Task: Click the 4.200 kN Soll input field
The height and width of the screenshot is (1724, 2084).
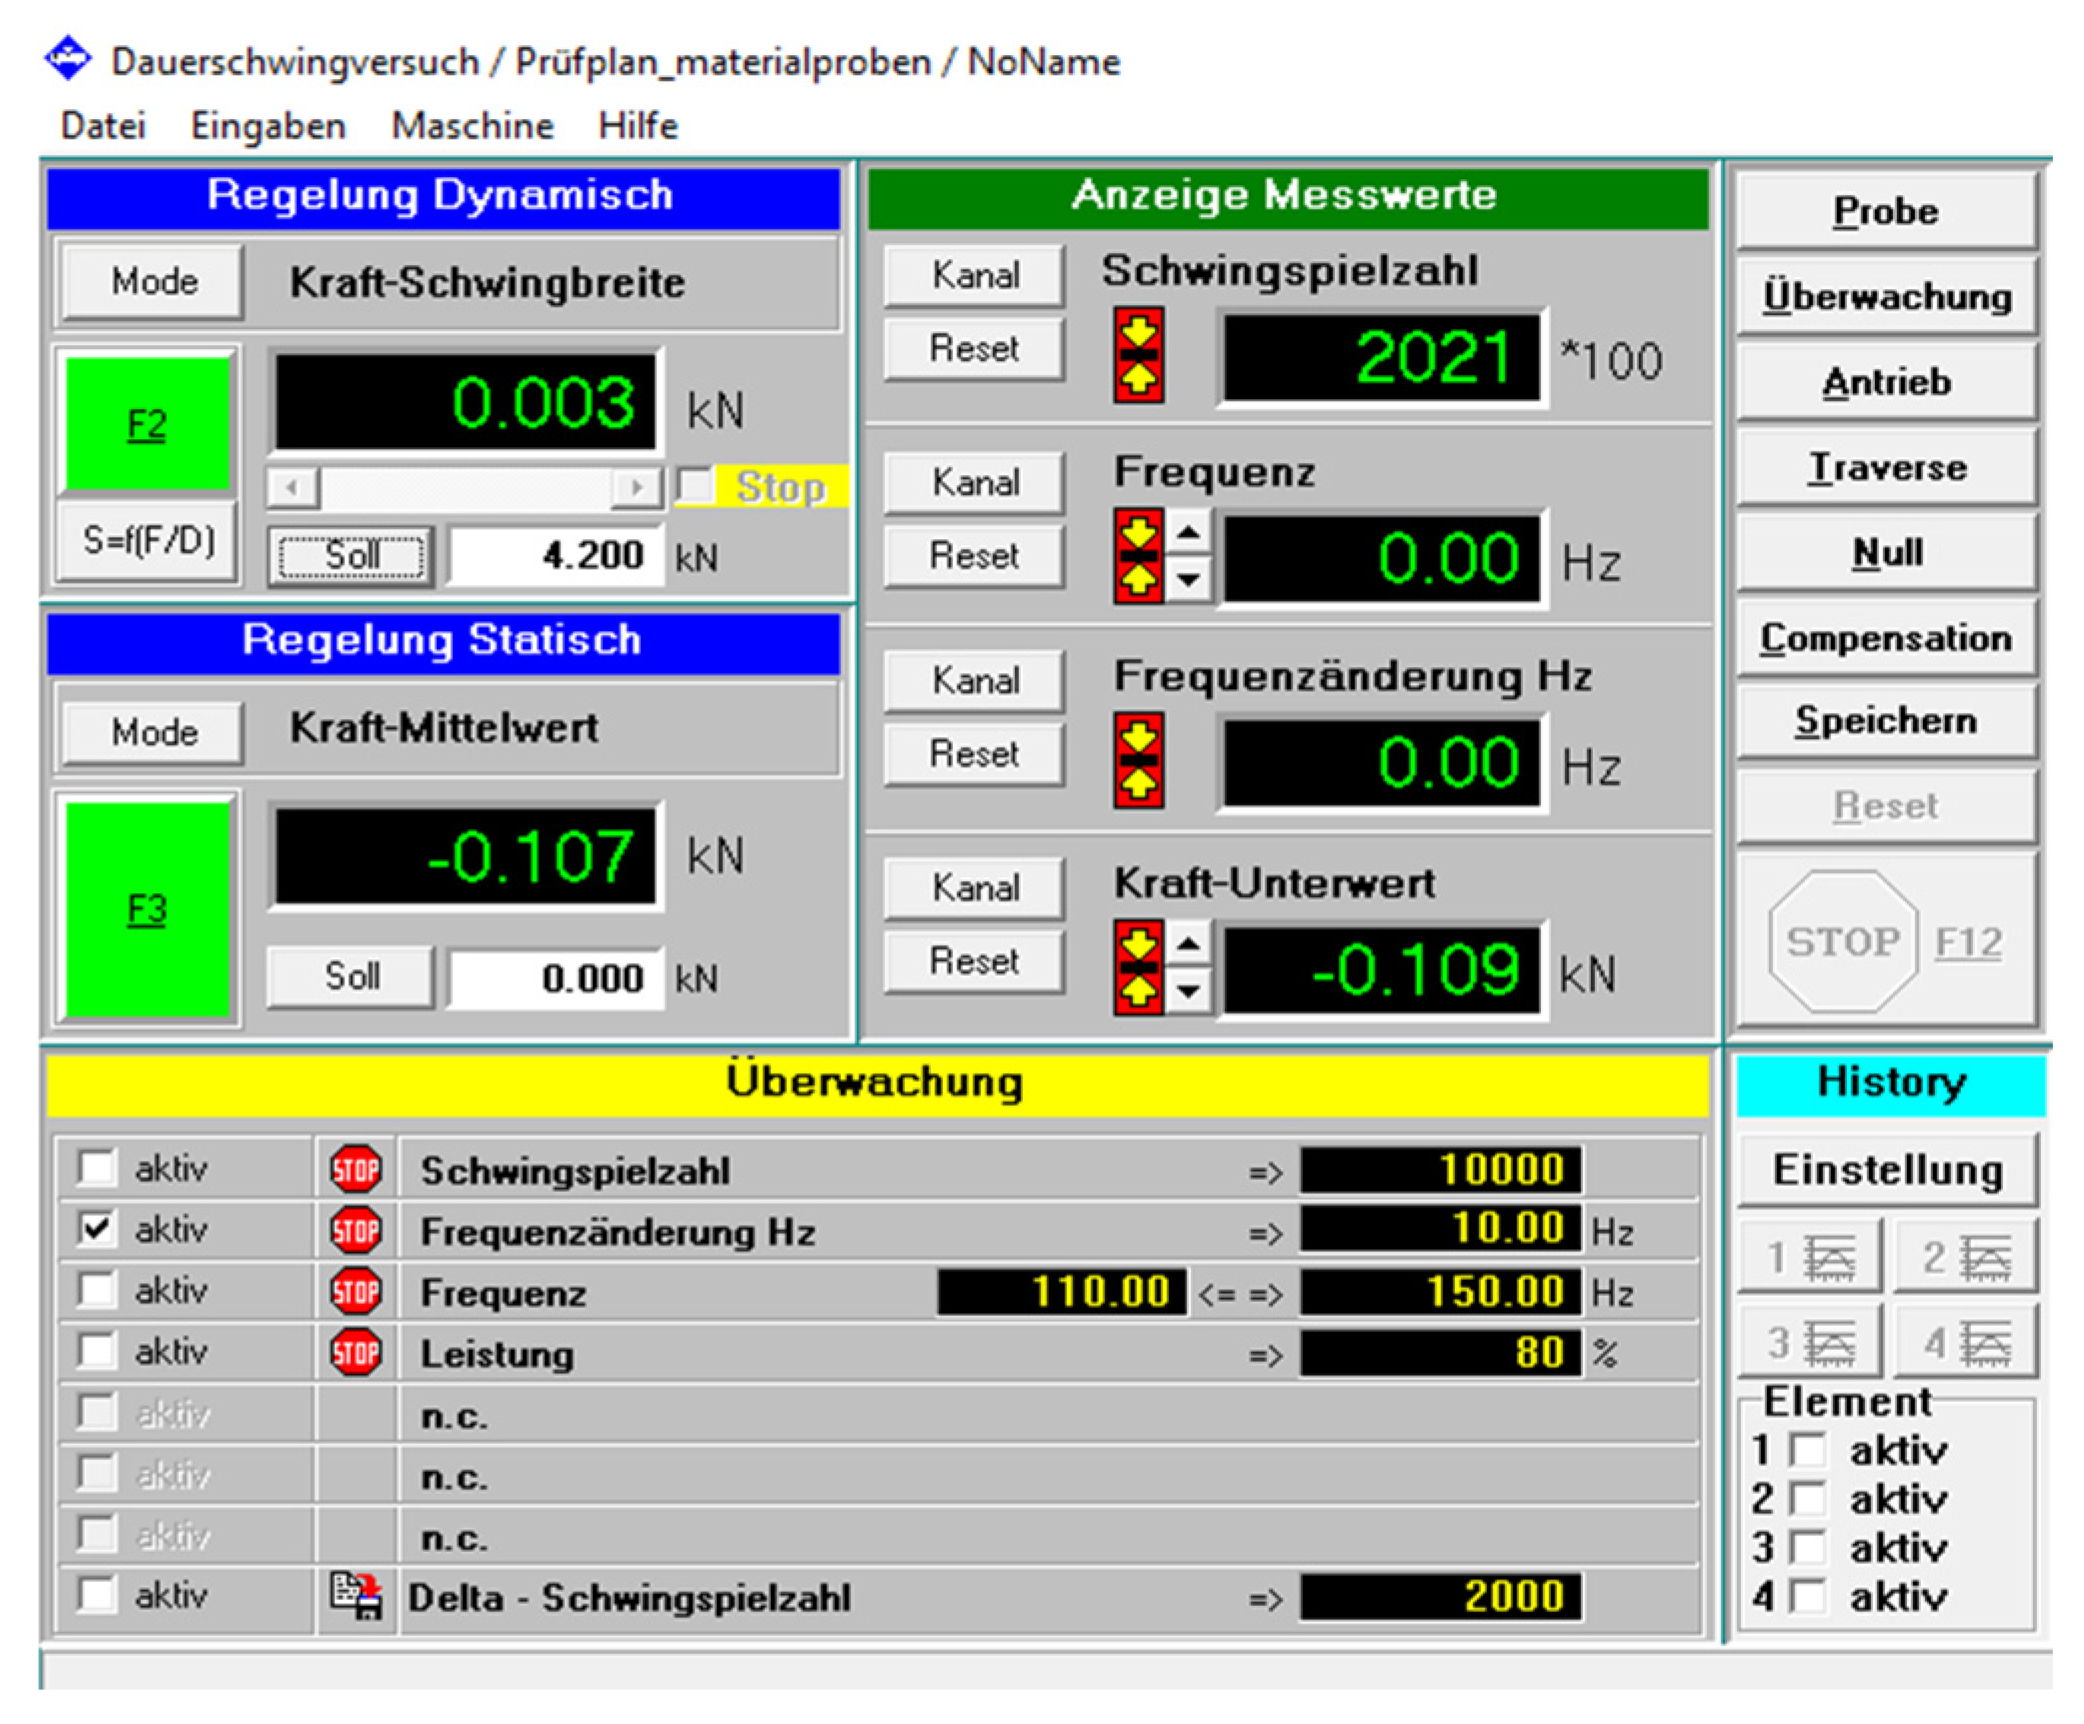Action: [x=556, y=555]
